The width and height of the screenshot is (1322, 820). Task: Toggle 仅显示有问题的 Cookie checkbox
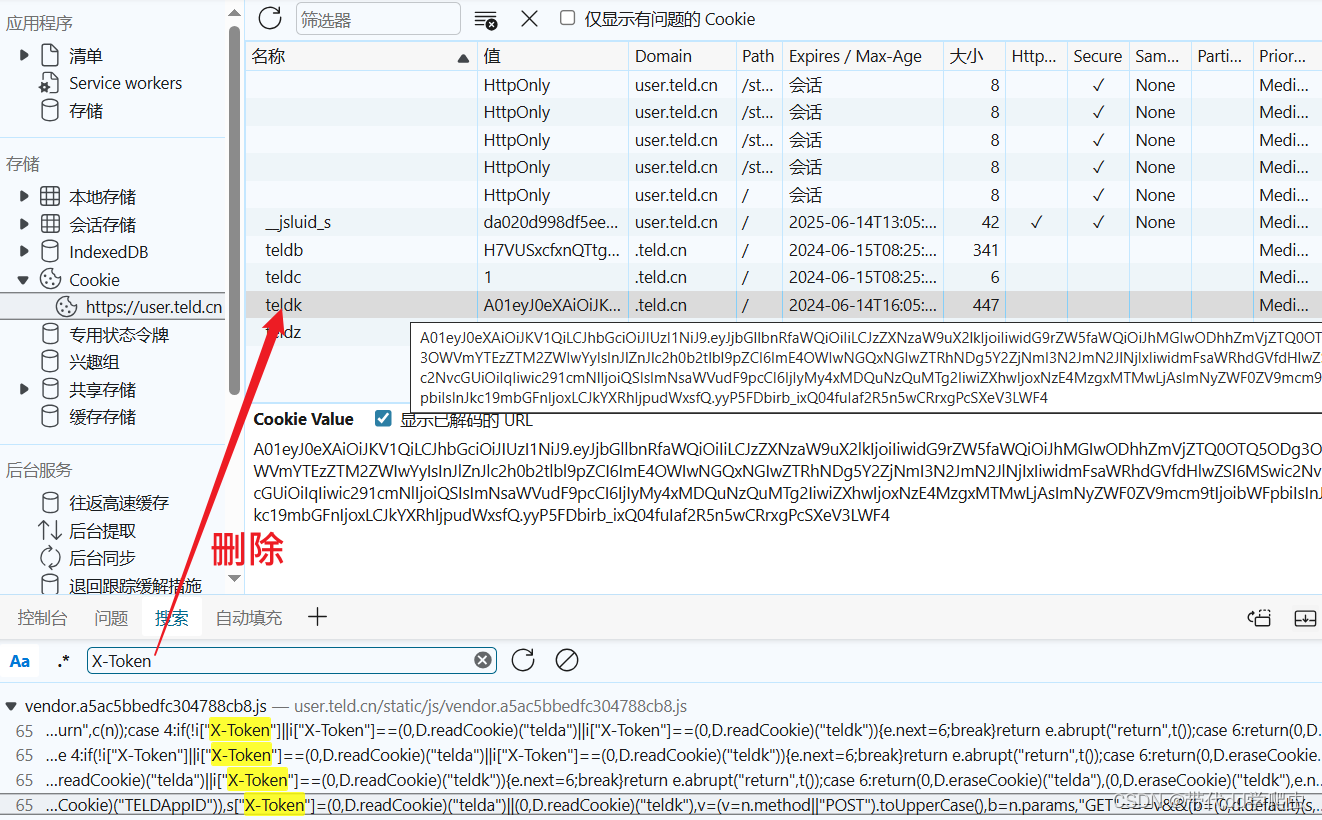click(x=568, y=18)
